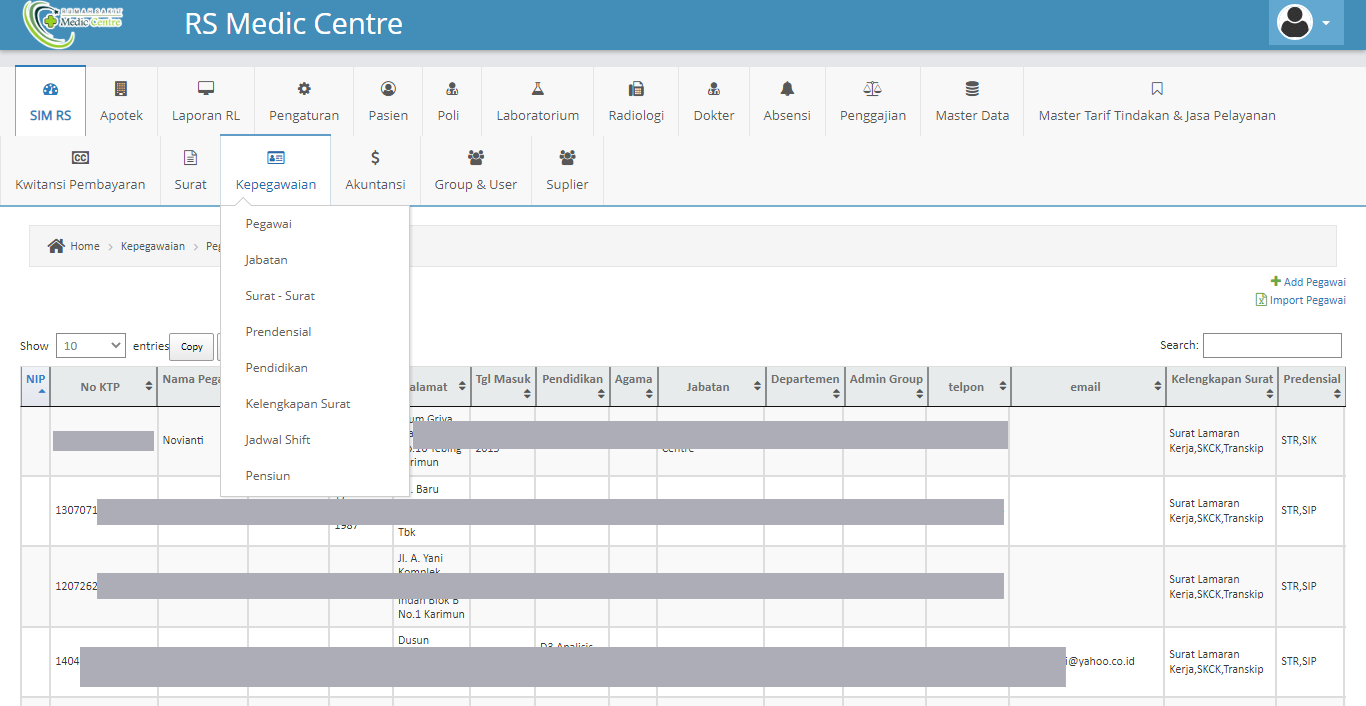The height and width of the screenshot is (706, 1366).
Task: Select the Laboratorium flask icon
Action: 537,89
